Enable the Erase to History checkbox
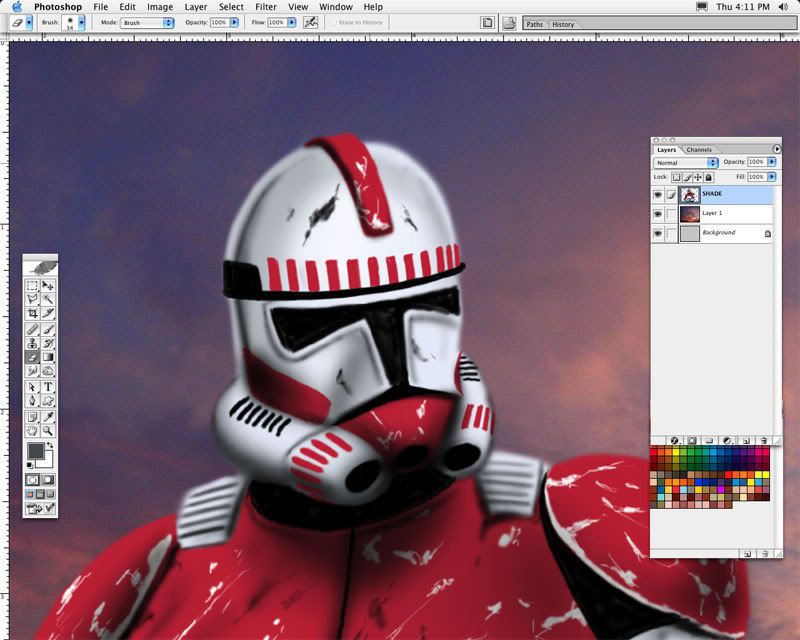 pos(334,22)
